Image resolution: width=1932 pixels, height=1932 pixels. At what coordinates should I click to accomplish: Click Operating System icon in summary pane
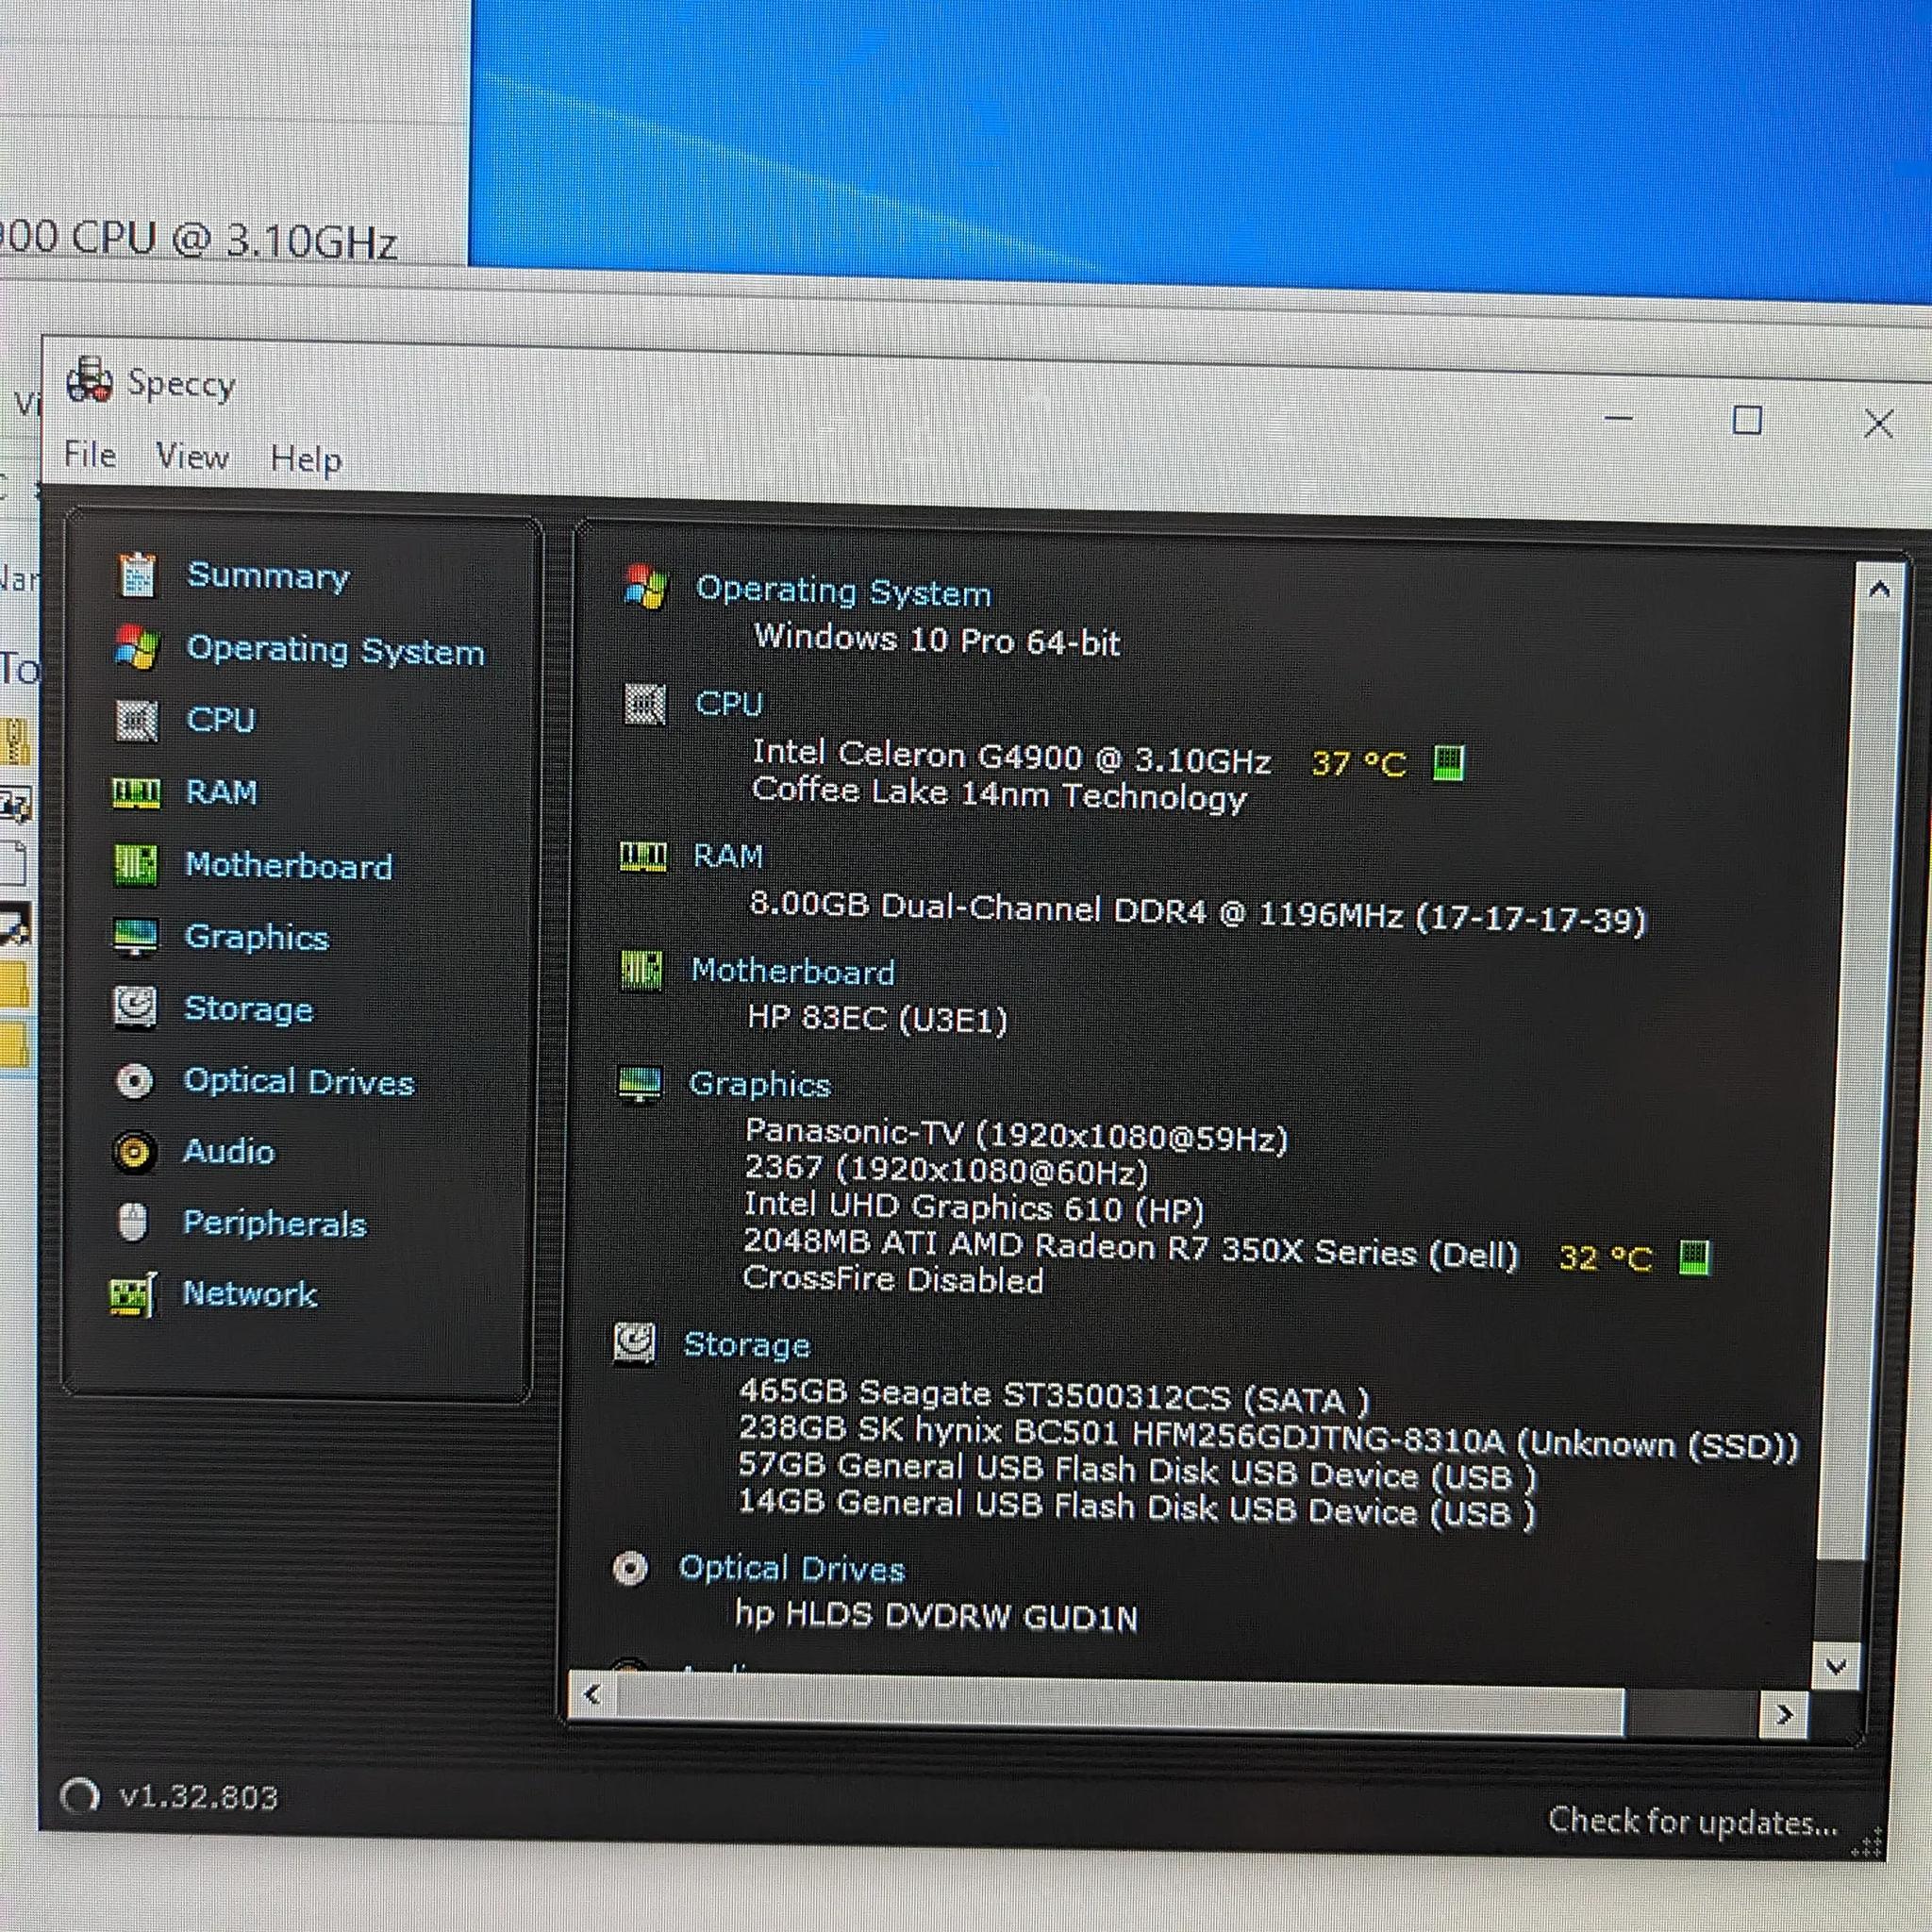(645, 588)
